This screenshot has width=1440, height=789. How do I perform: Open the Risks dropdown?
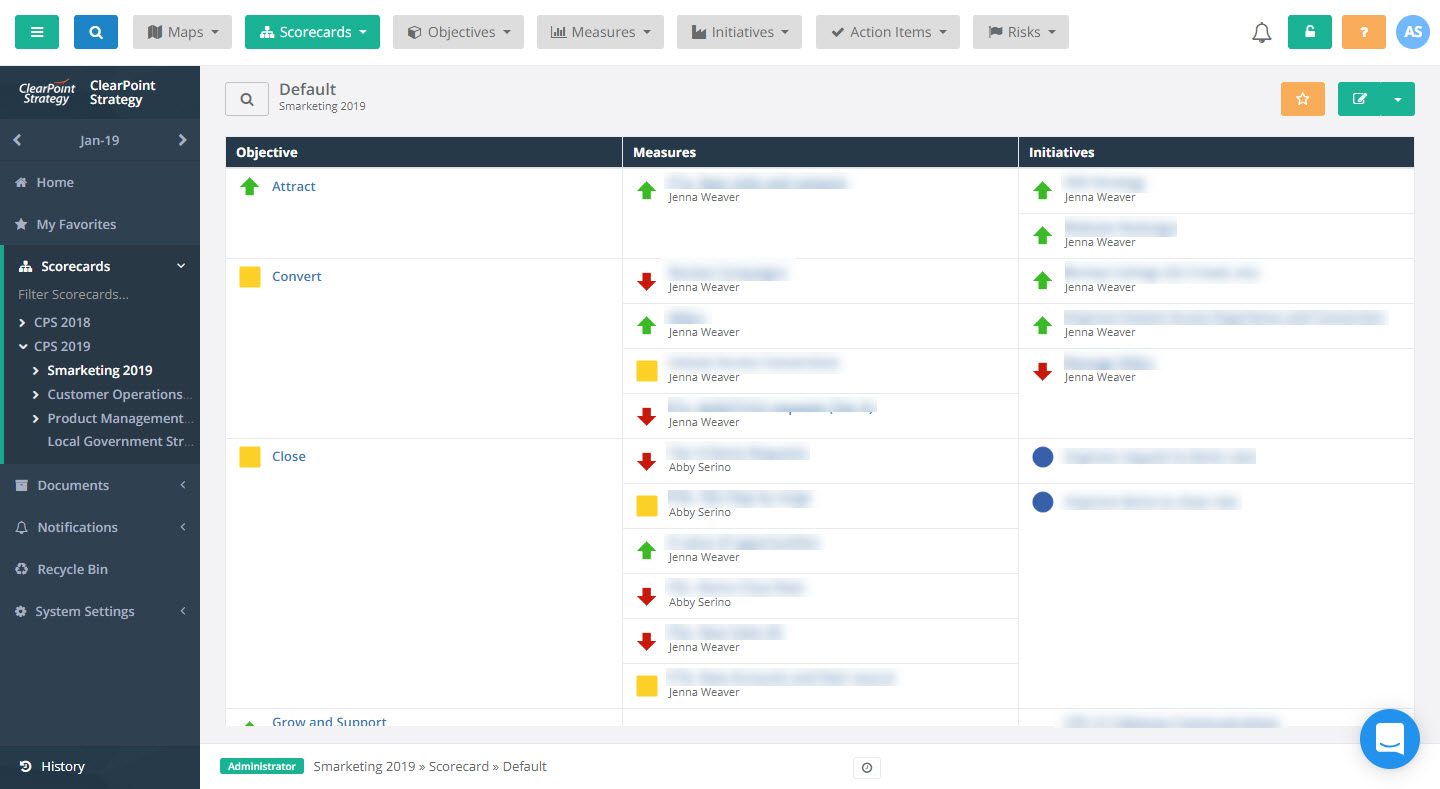coord(1020,31)
